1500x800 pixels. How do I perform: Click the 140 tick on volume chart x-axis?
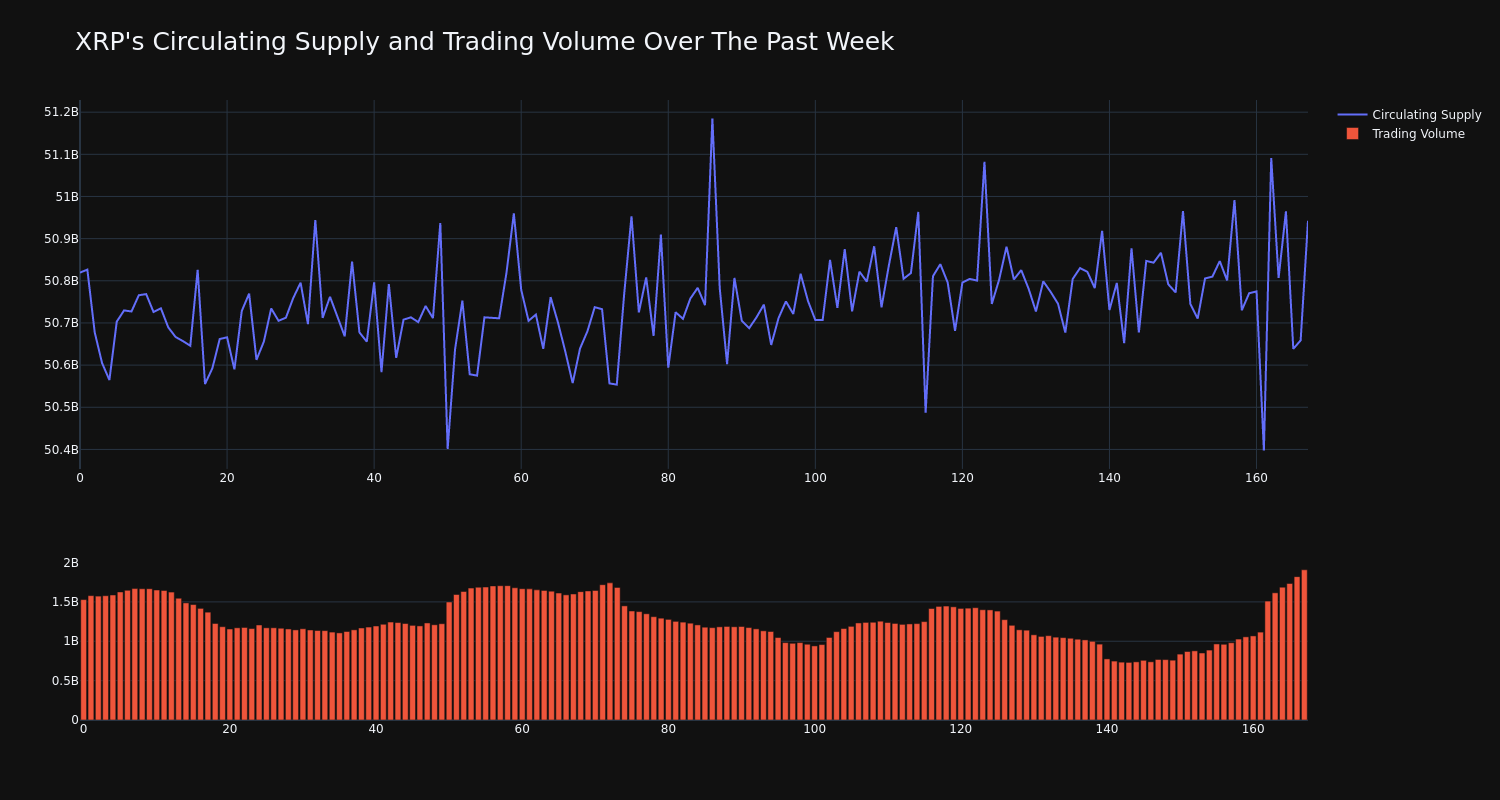click(1107, 729)
